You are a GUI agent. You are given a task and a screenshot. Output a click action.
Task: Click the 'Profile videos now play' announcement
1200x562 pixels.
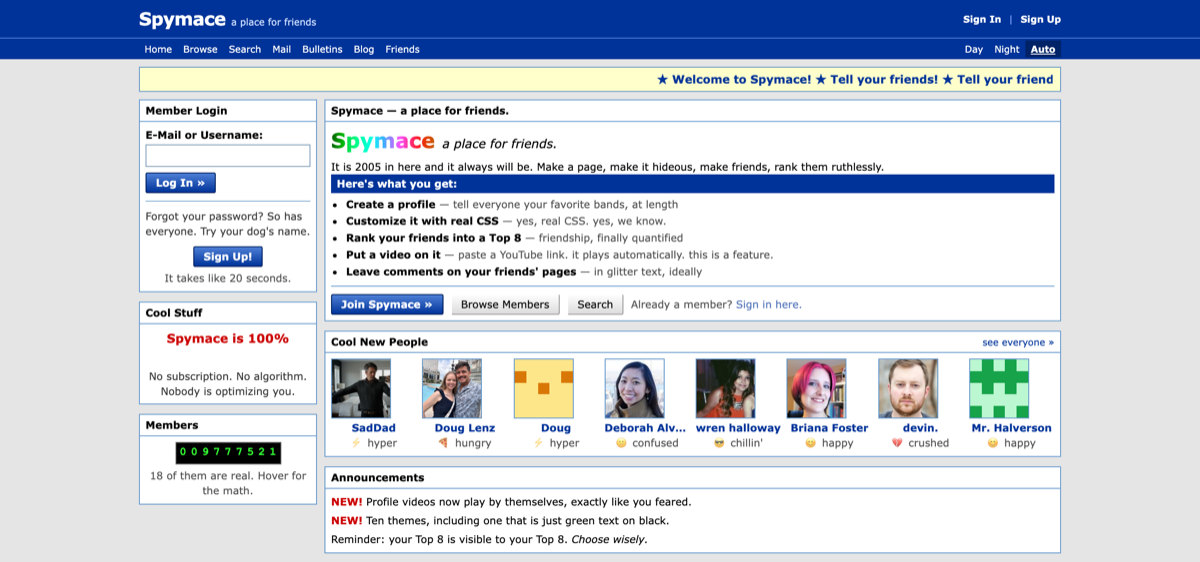[x=511, y=502]
